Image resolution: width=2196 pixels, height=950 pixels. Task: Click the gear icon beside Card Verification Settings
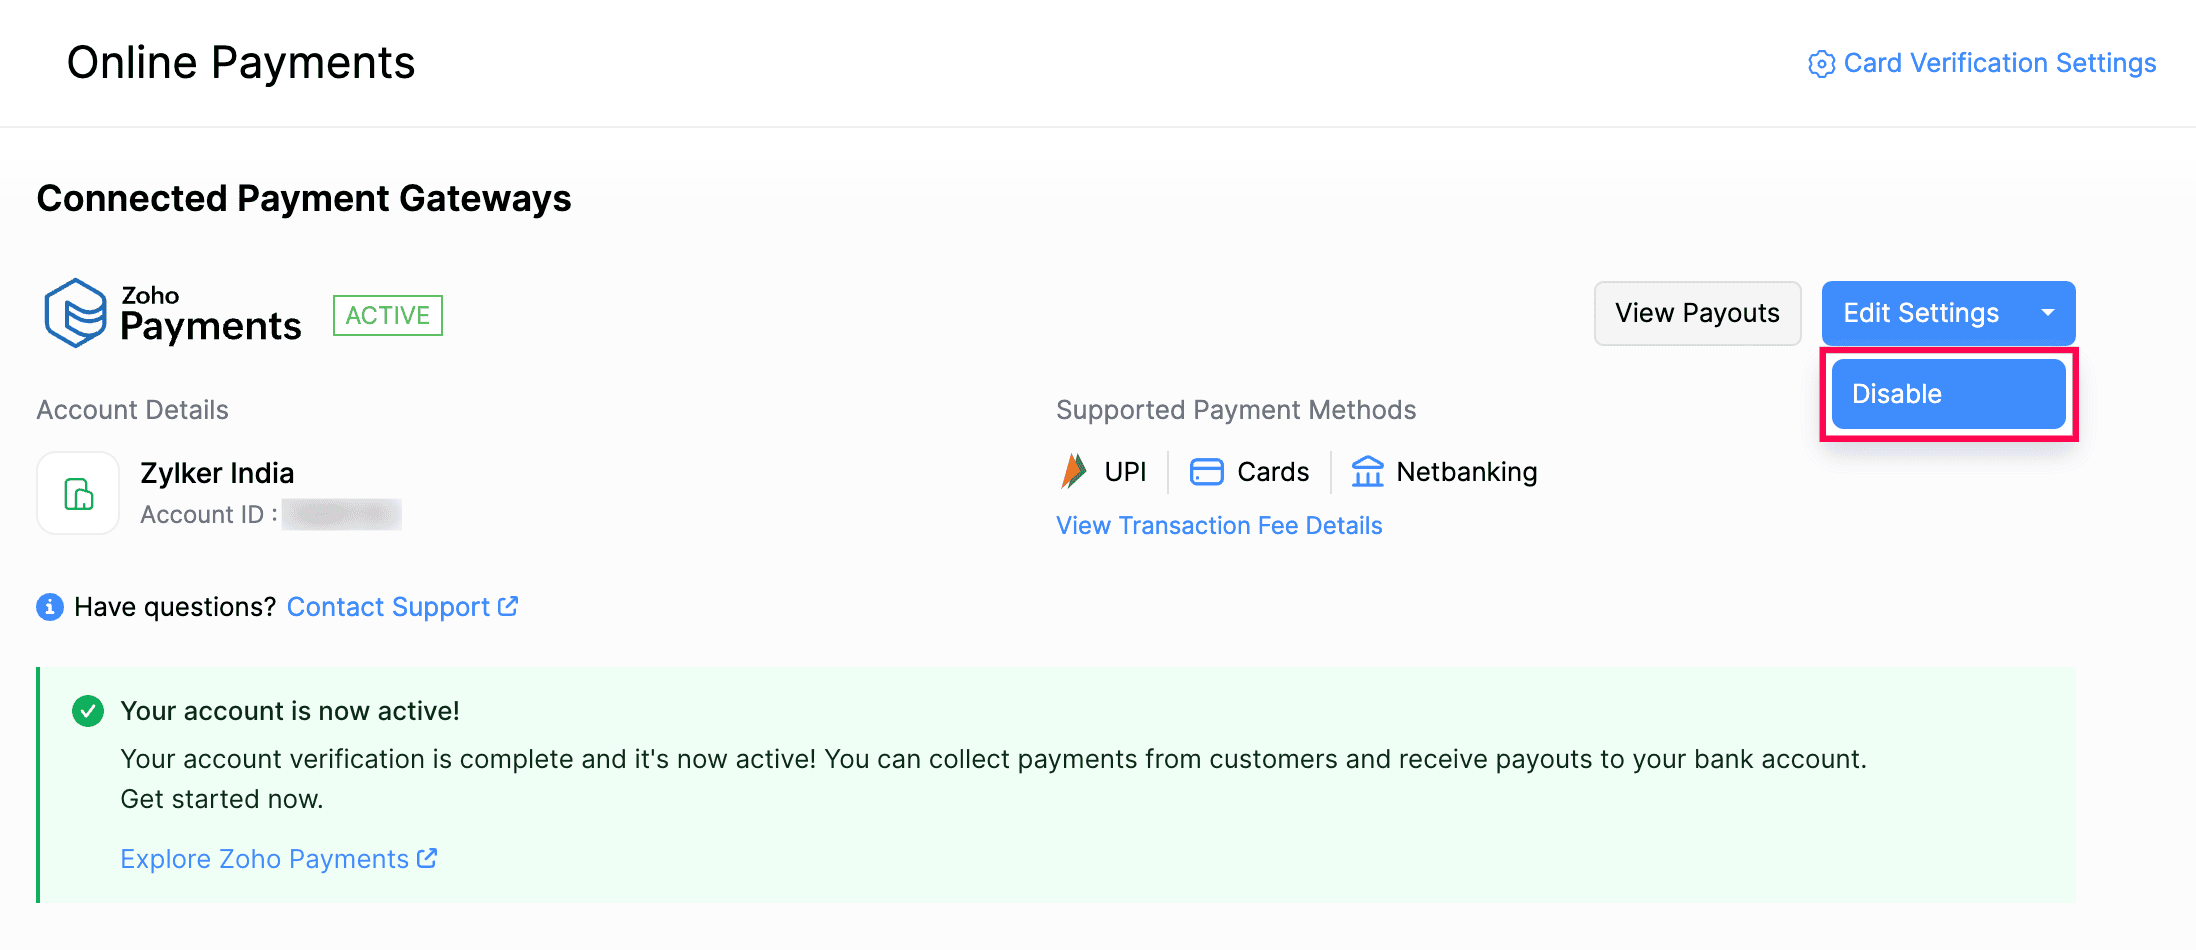[x=1822, y=63]
